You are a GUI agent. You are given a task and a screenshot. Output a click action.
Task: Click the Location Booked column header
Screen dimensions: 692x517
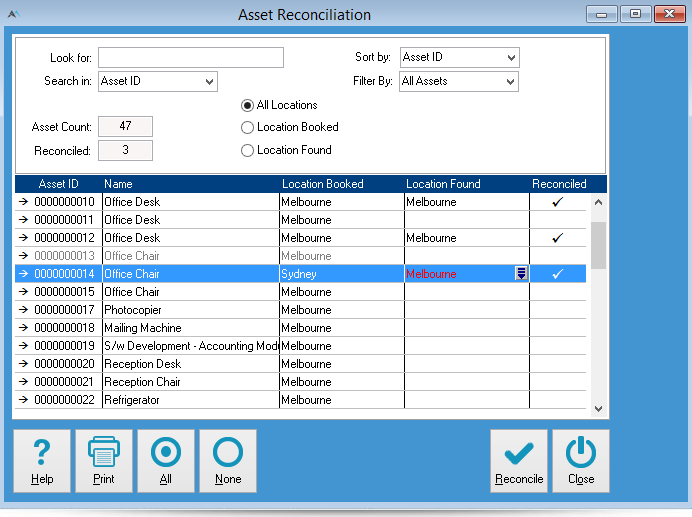(323, 184)
